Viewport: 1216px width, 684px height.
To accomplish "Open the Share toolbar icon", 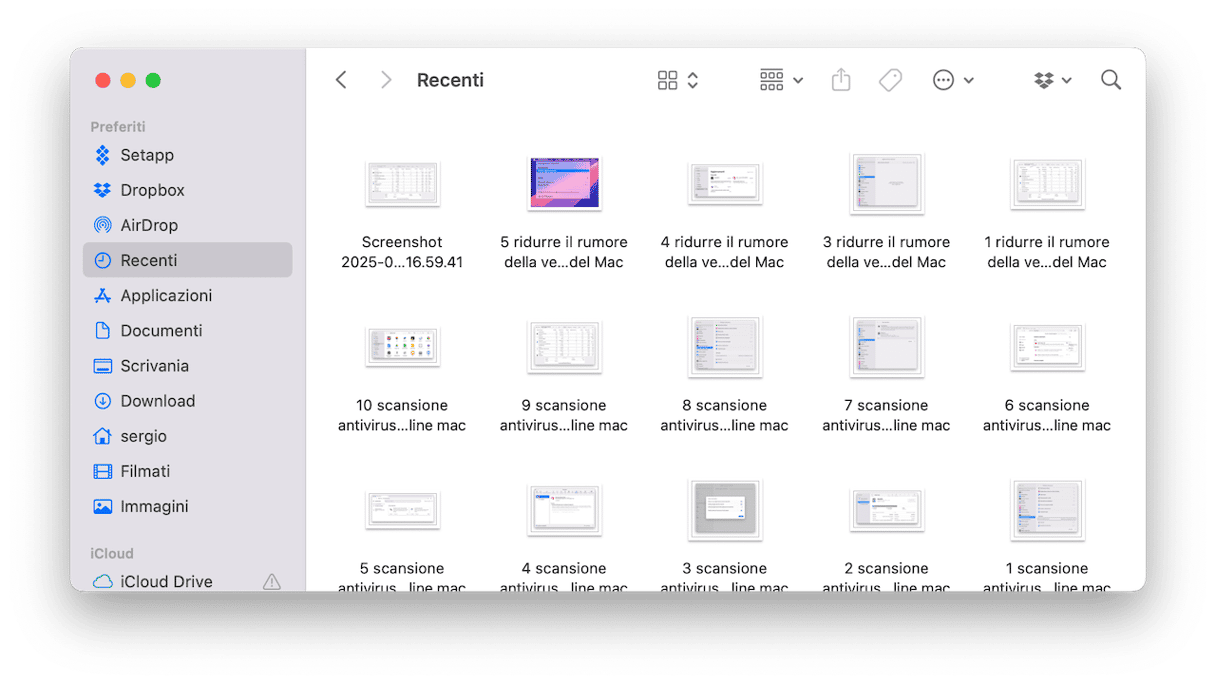I will click(x=841, y=80).
